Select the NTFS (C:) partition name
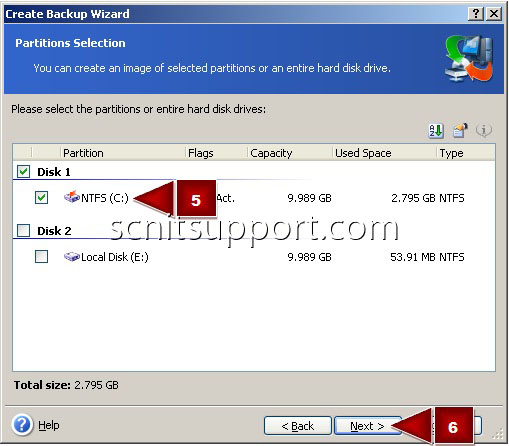The image size is (509, 446). pyautogui.click(x=105, y=198)
